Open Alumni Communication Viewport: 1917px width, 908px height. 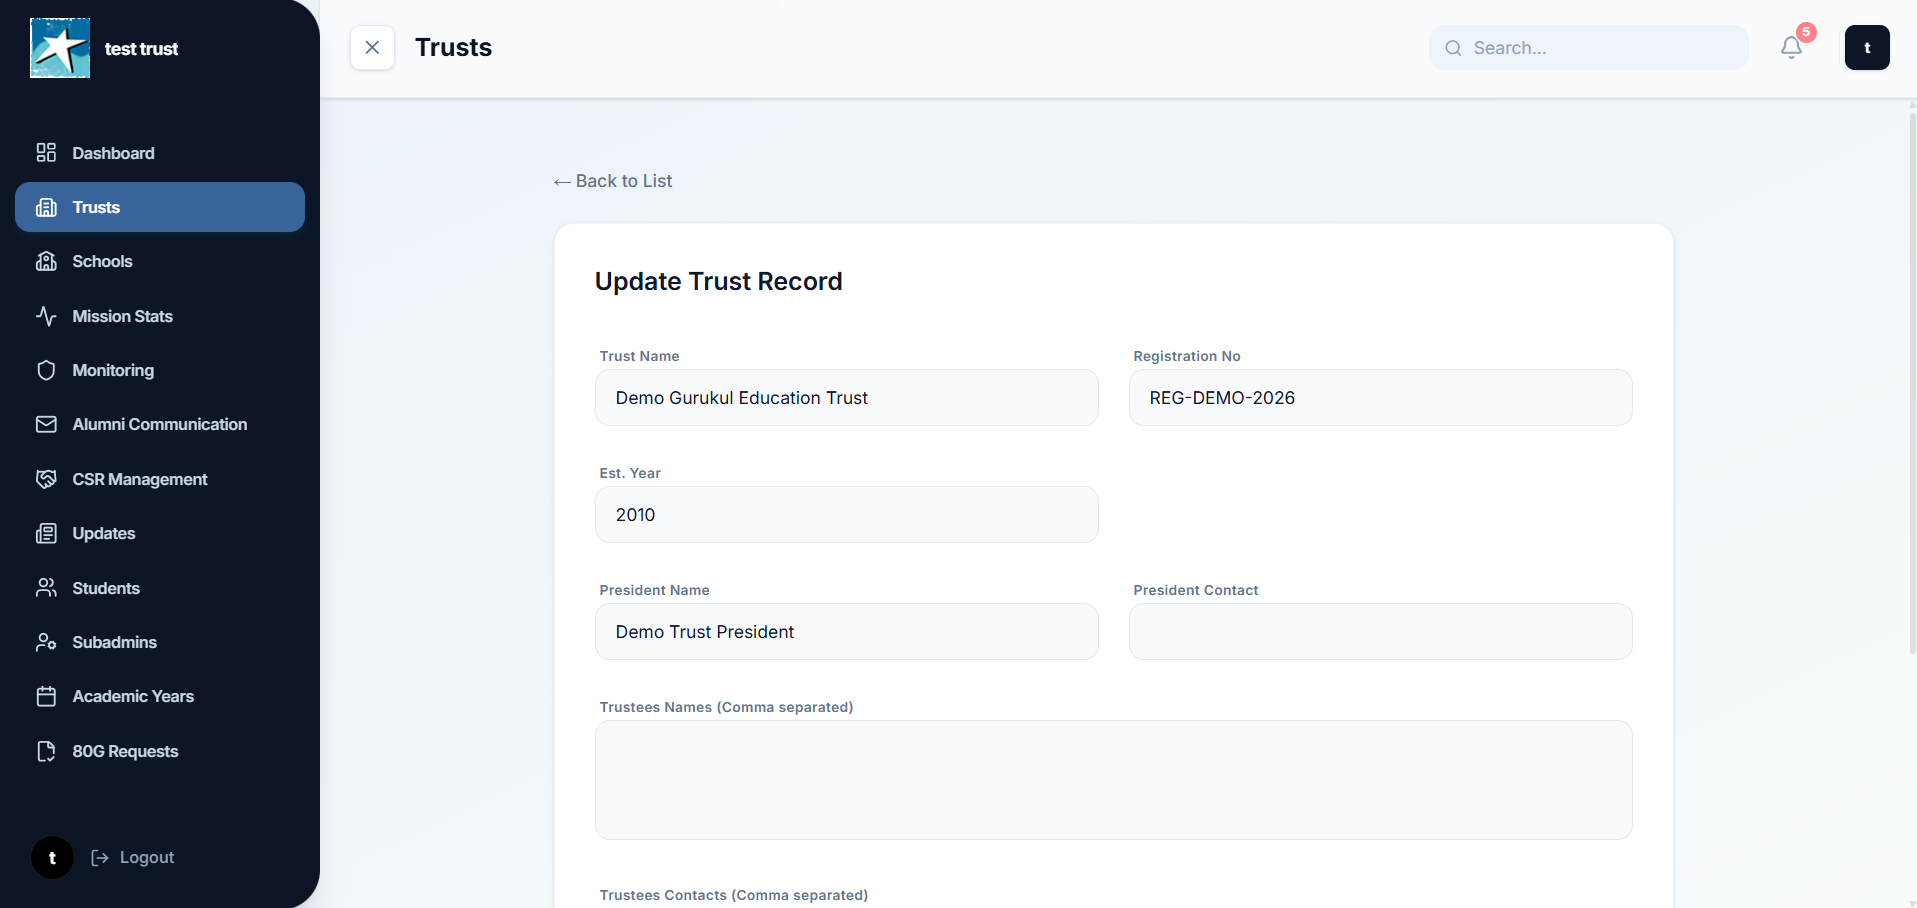[x=160, y=424]
